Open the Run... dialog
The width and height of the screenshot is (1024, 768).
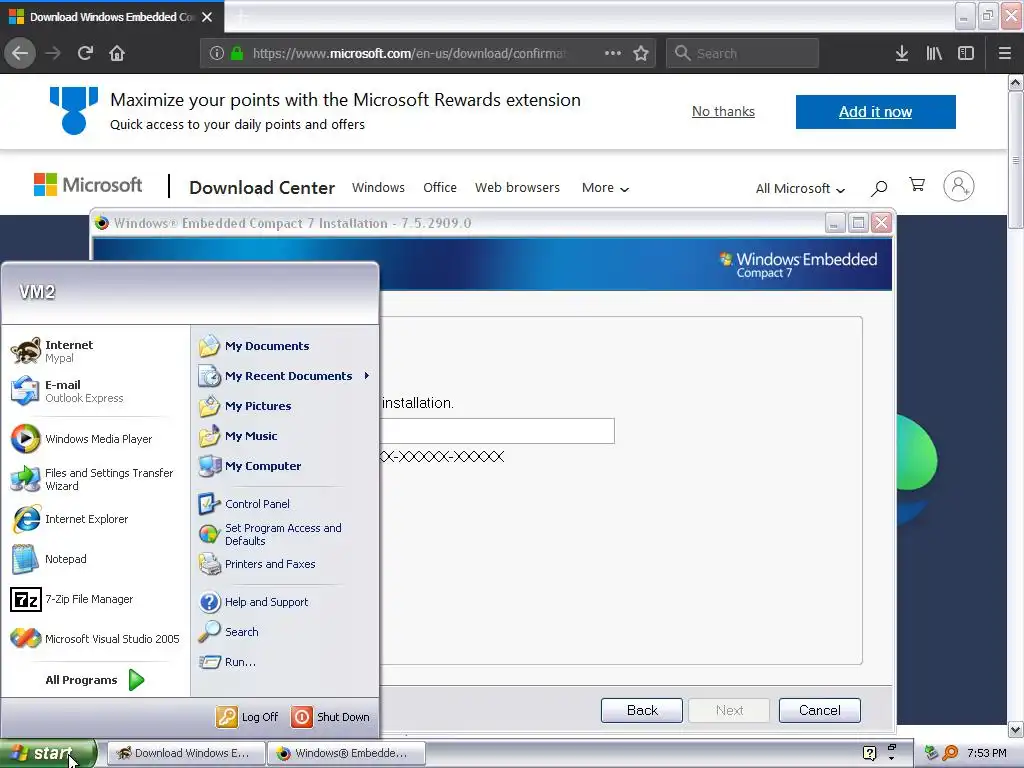tap(285, 662)
